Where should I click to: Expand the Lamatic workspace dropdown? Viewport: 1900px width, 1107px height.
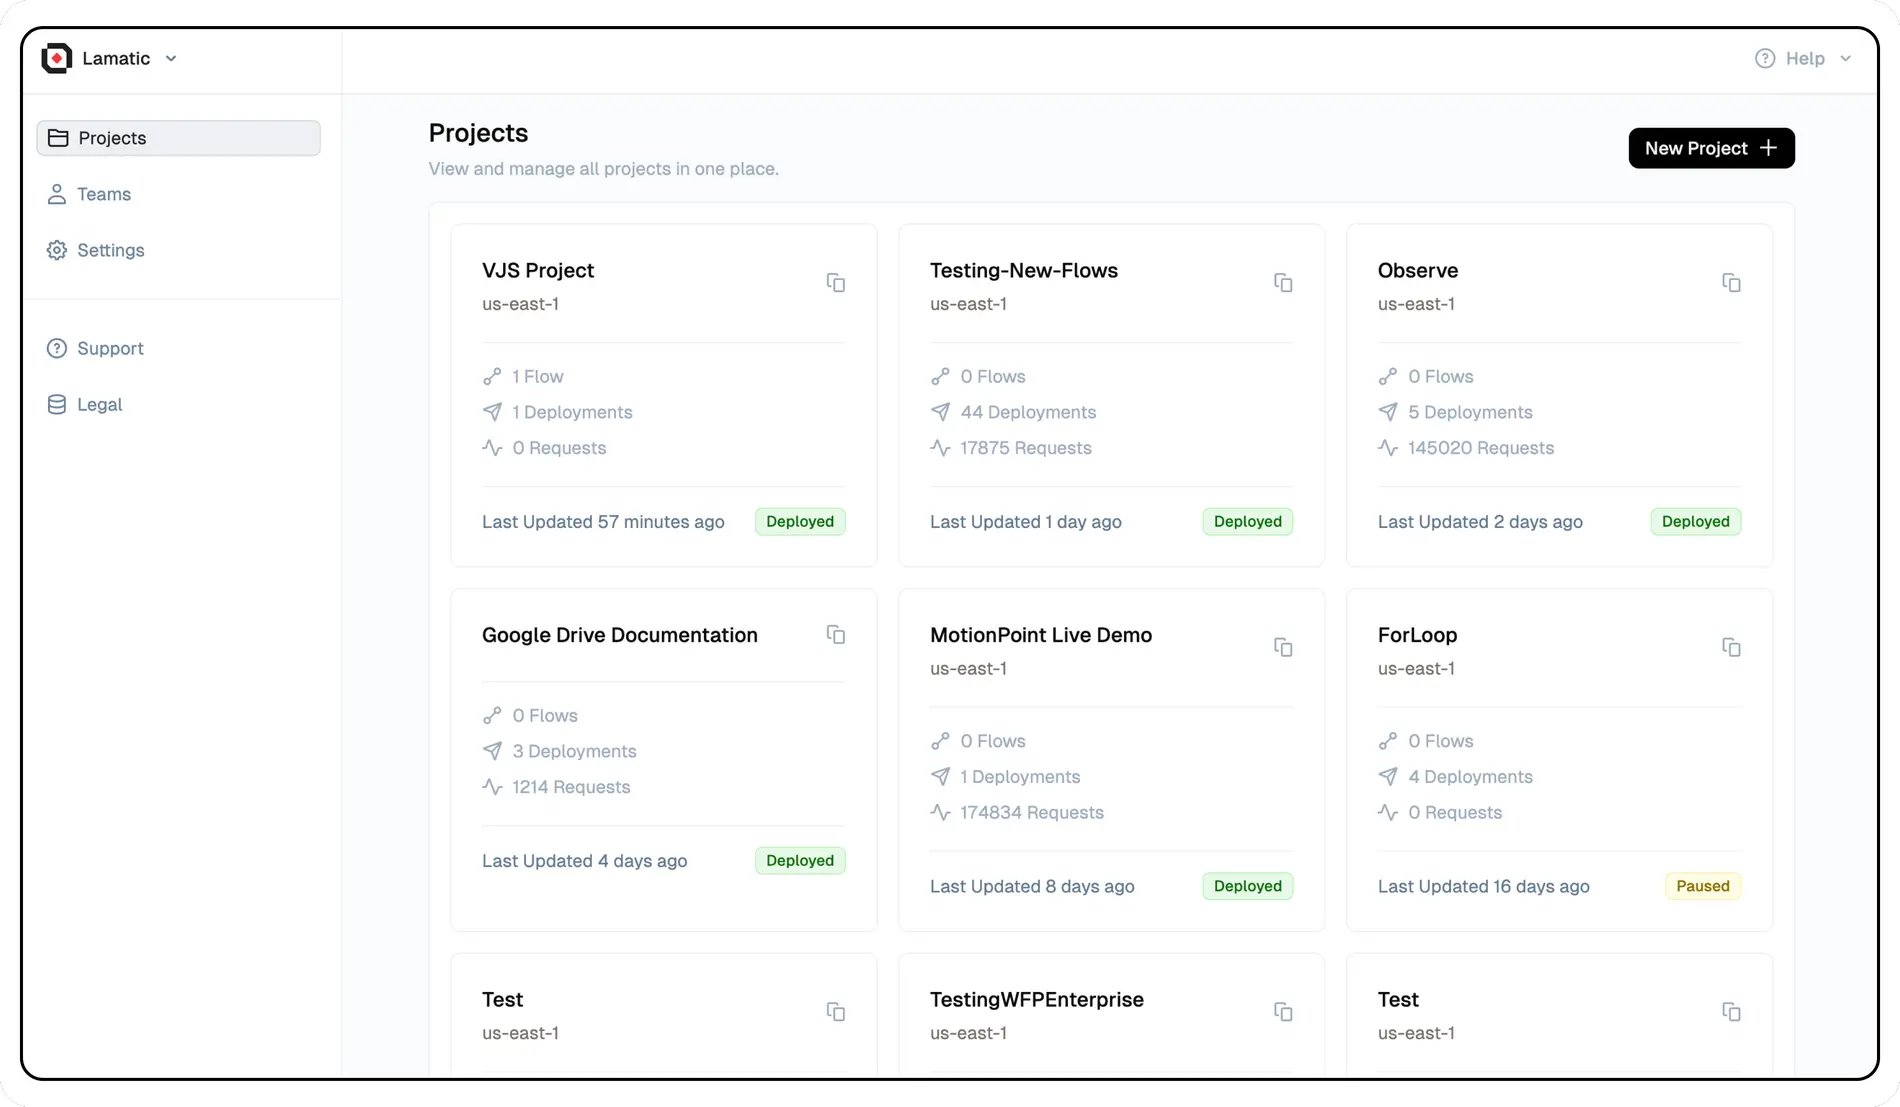point(171,59)
